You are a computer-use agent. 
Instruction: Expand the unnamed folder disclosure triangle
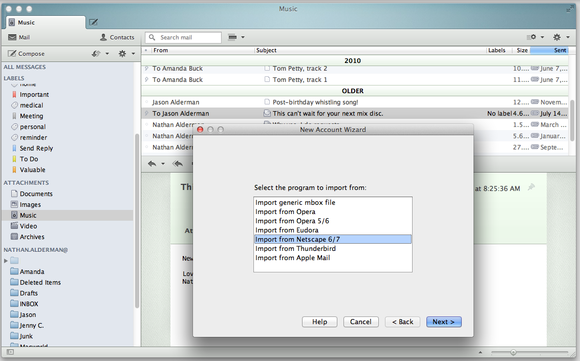(6, 261)
